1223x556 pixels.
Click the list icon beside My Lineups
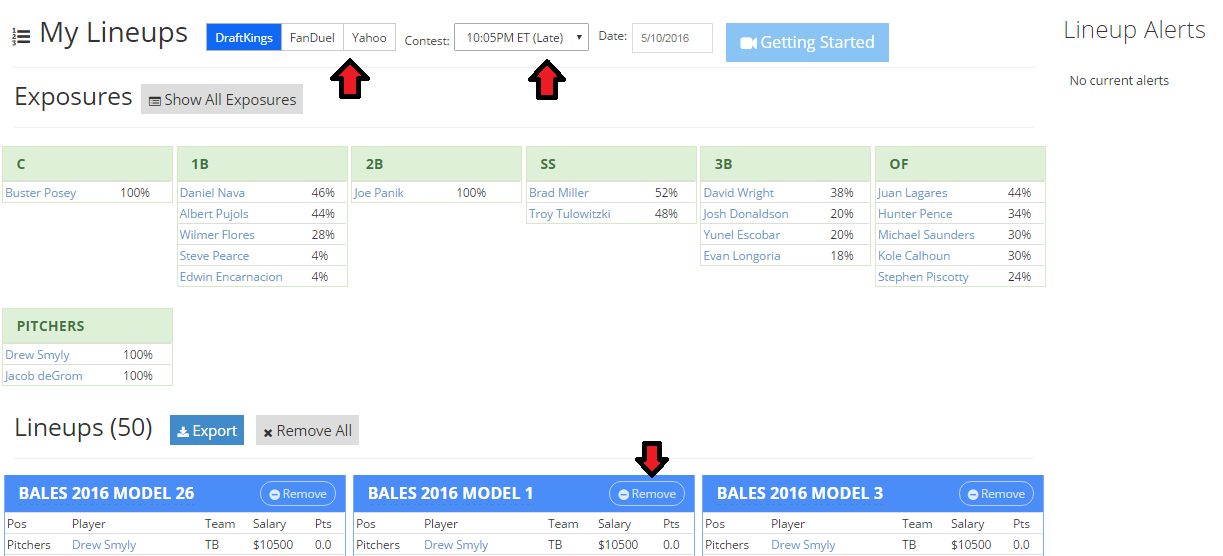[21, 37]
